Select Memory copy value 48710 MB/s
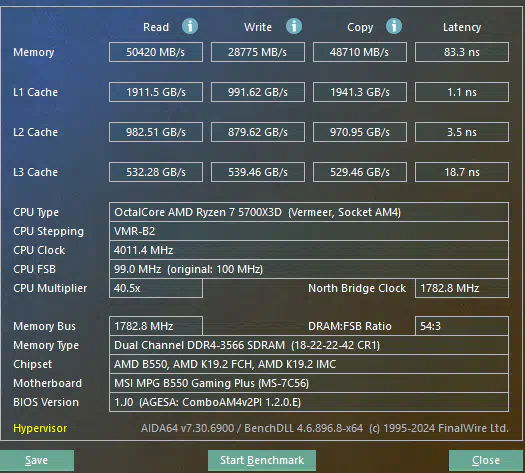 click(x=360, y=52)
